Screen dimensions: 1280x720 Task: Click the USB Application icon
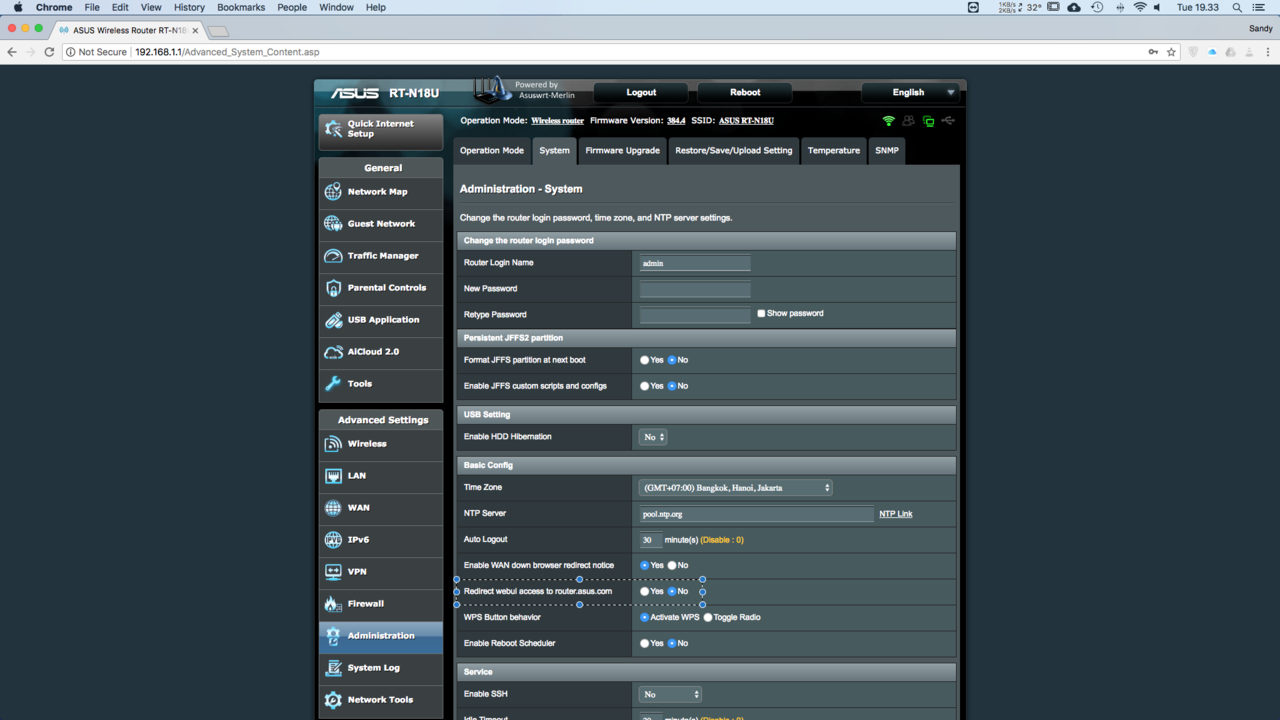333,320
